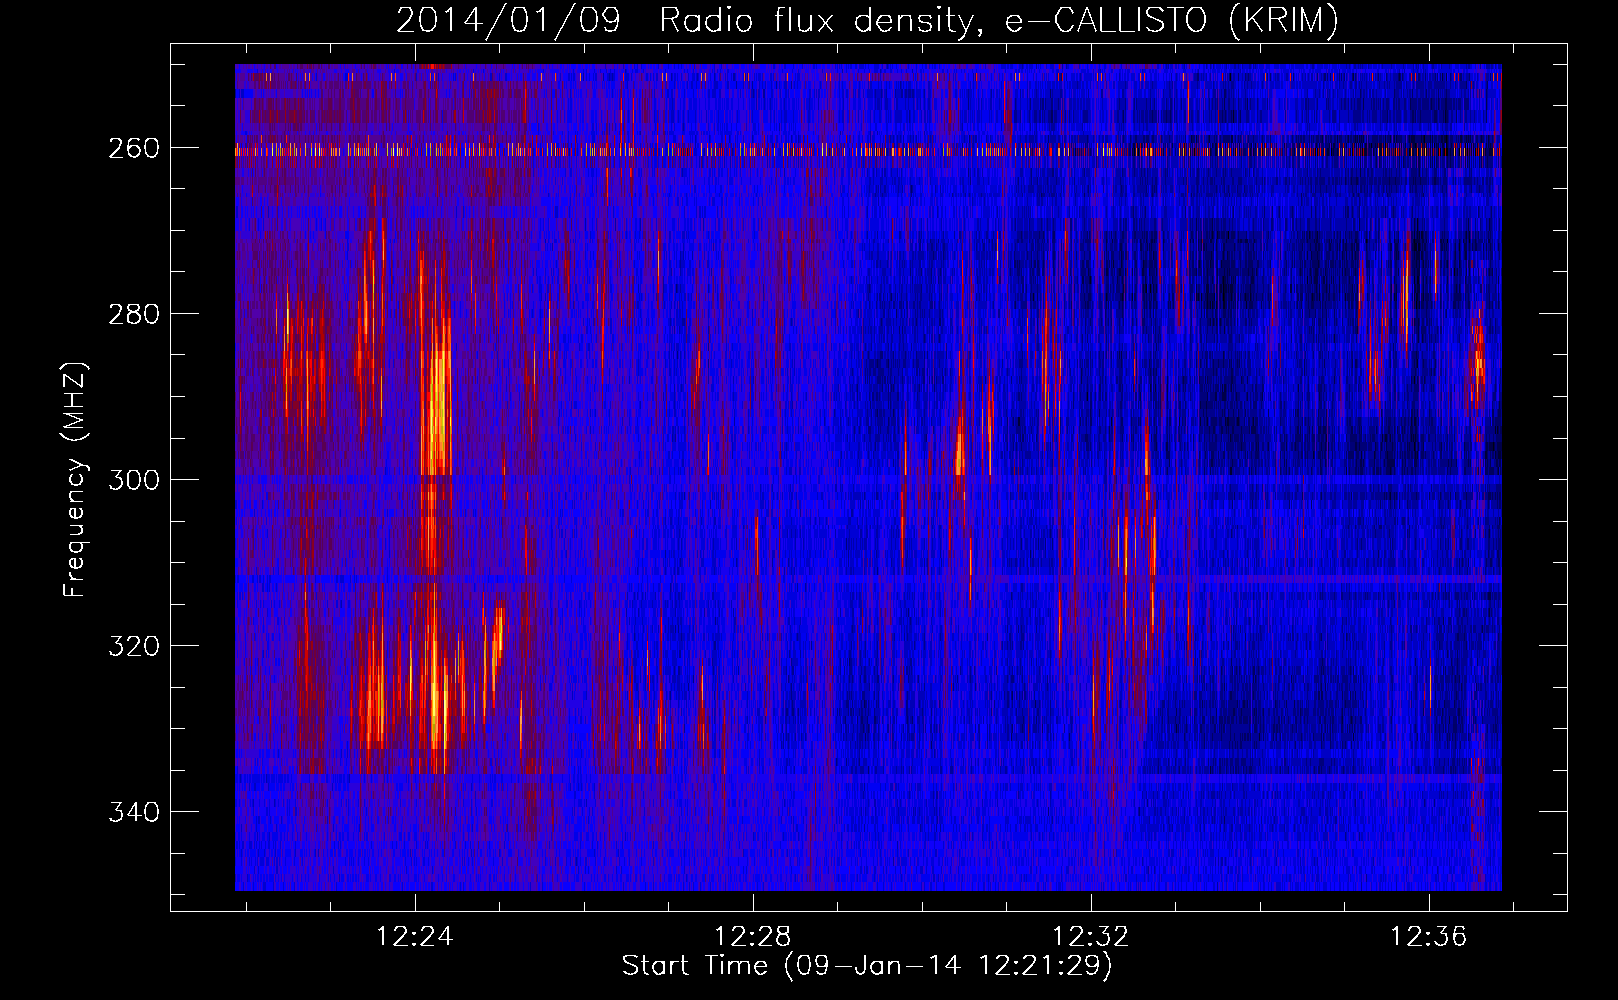Click the 12:24 time tick label

click(x=414, y=936)
